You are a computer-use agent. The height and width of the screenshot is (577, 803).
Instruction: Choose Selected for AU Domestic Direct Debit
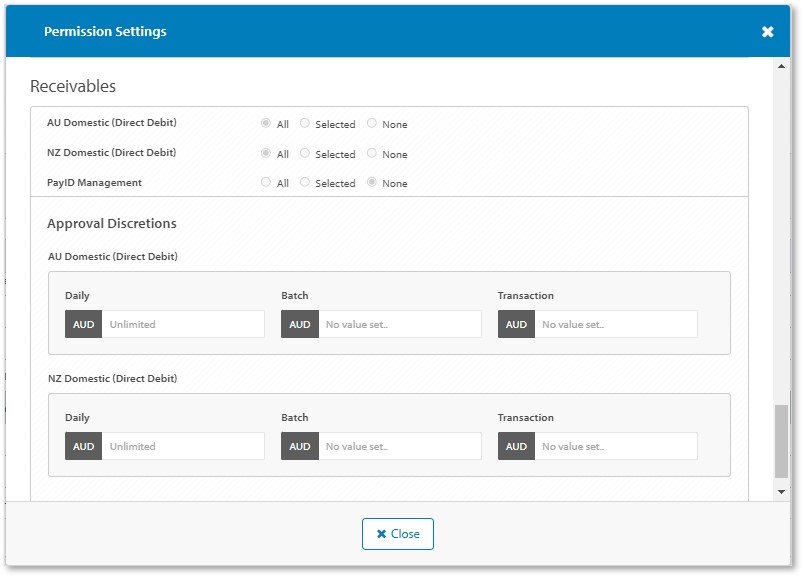(x=305, y=124)
